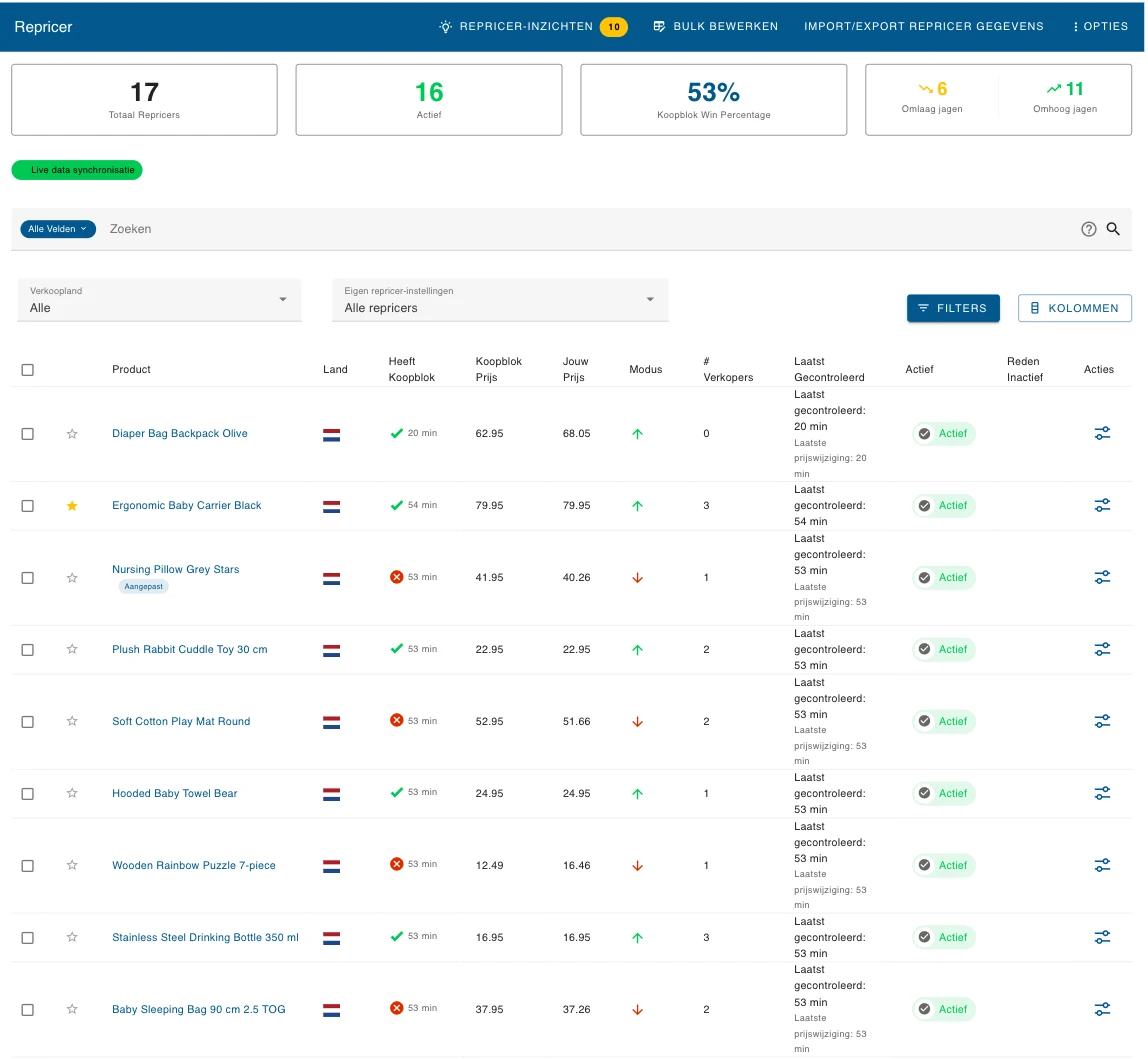Click the Omlaag jagen stat tile
This screenshot has width=1148, height=1059.
point(932,99)
